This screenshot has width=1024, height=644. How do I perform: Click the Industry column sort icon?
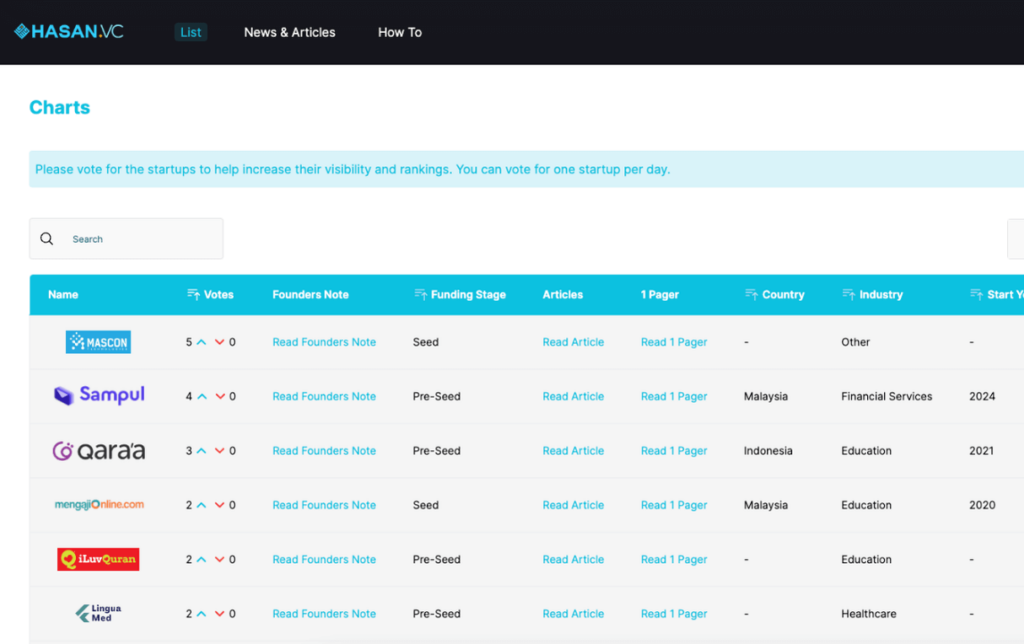pyautogui.click(x=848, y=294)
